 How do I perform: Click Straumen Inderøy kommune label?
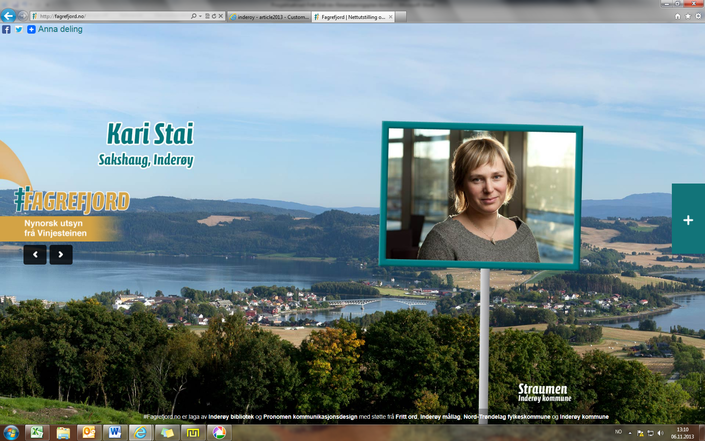[544, 392]
